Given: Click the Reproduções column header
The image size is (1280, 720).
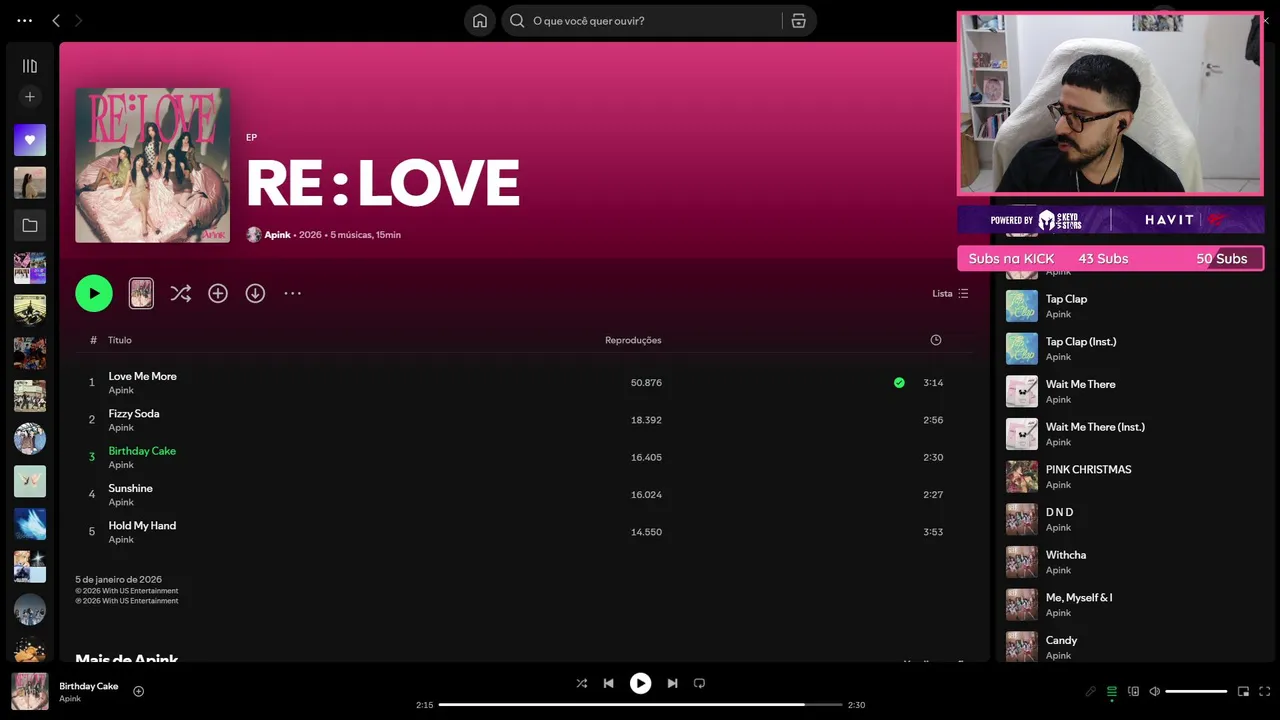Looking at the screenshot, I should tap(633, 340).
